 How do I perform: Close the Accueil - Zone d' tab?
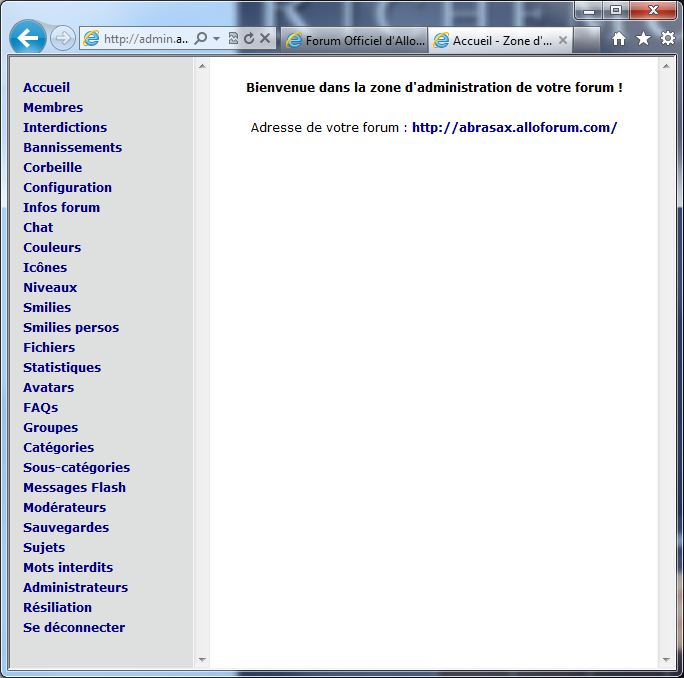tap(563, 41)
